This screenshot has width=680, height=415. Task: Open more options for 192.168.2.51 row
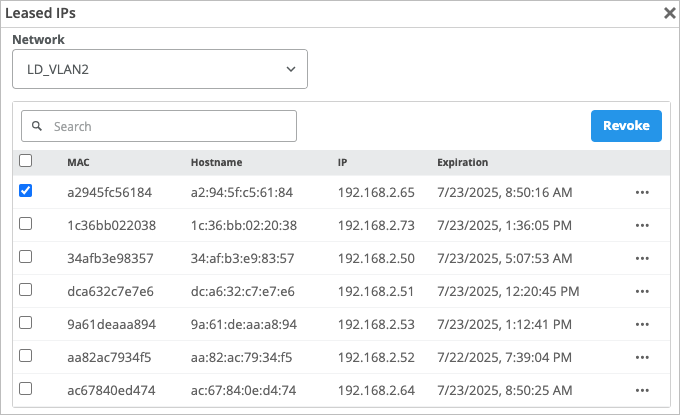[642, 291]
